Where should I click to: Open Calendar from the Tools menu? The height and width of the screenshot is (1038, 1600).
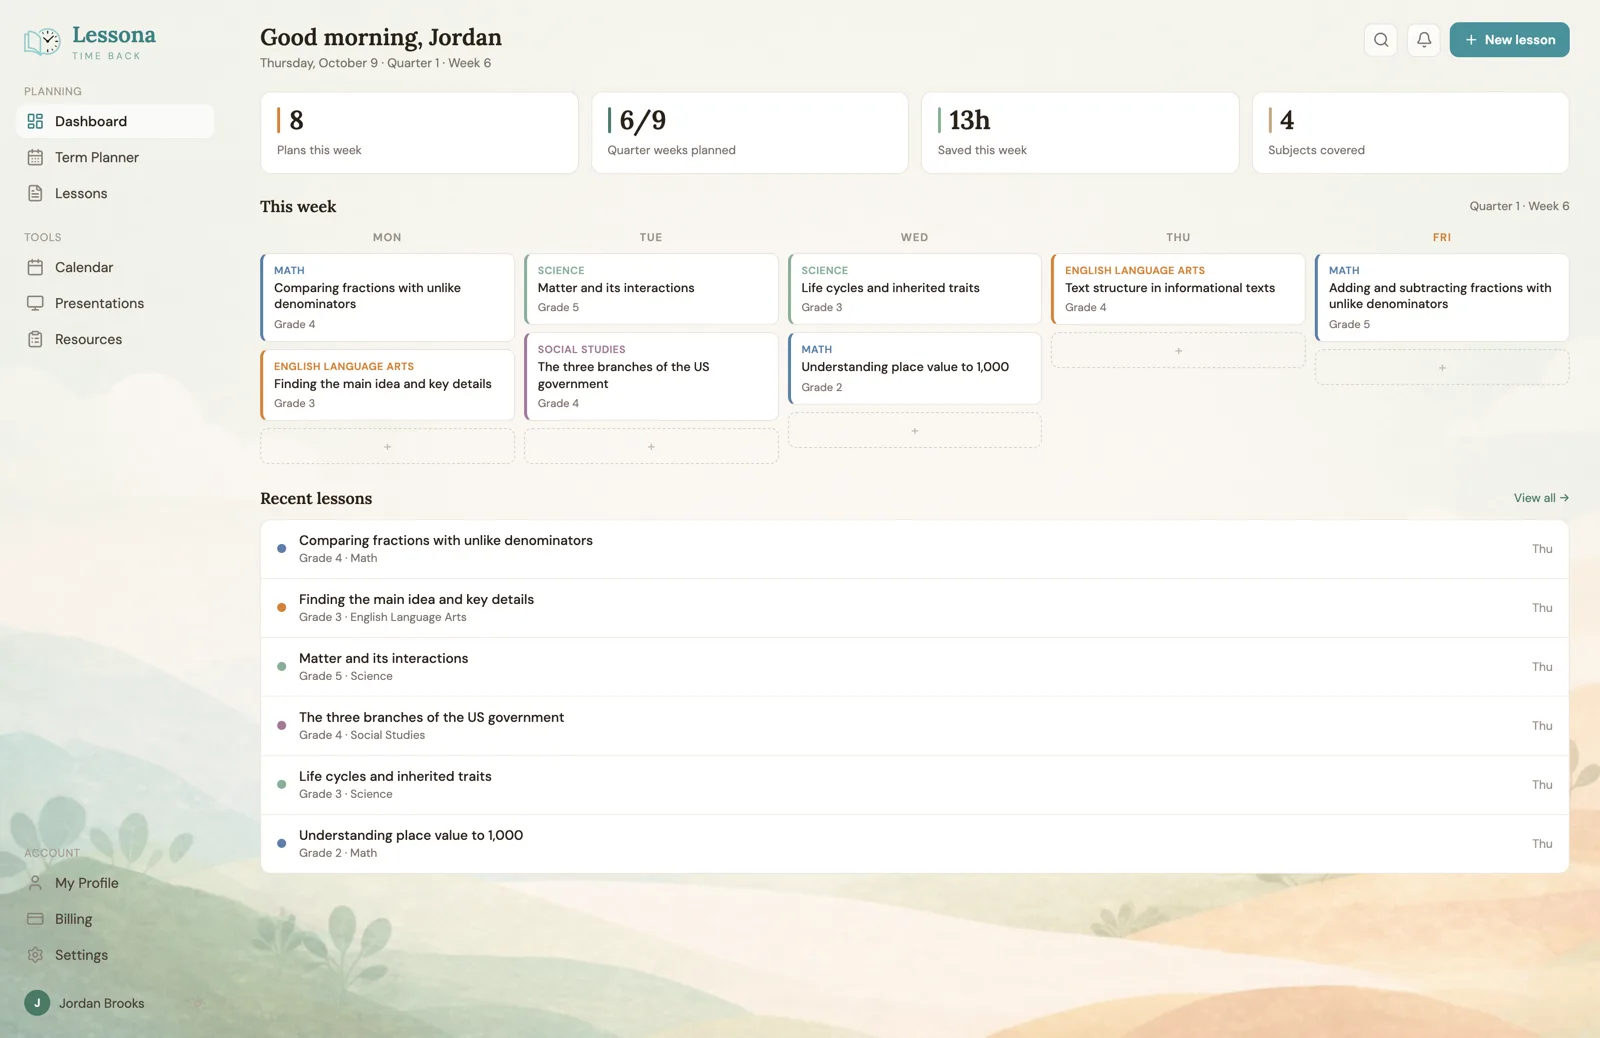[115, 267]
